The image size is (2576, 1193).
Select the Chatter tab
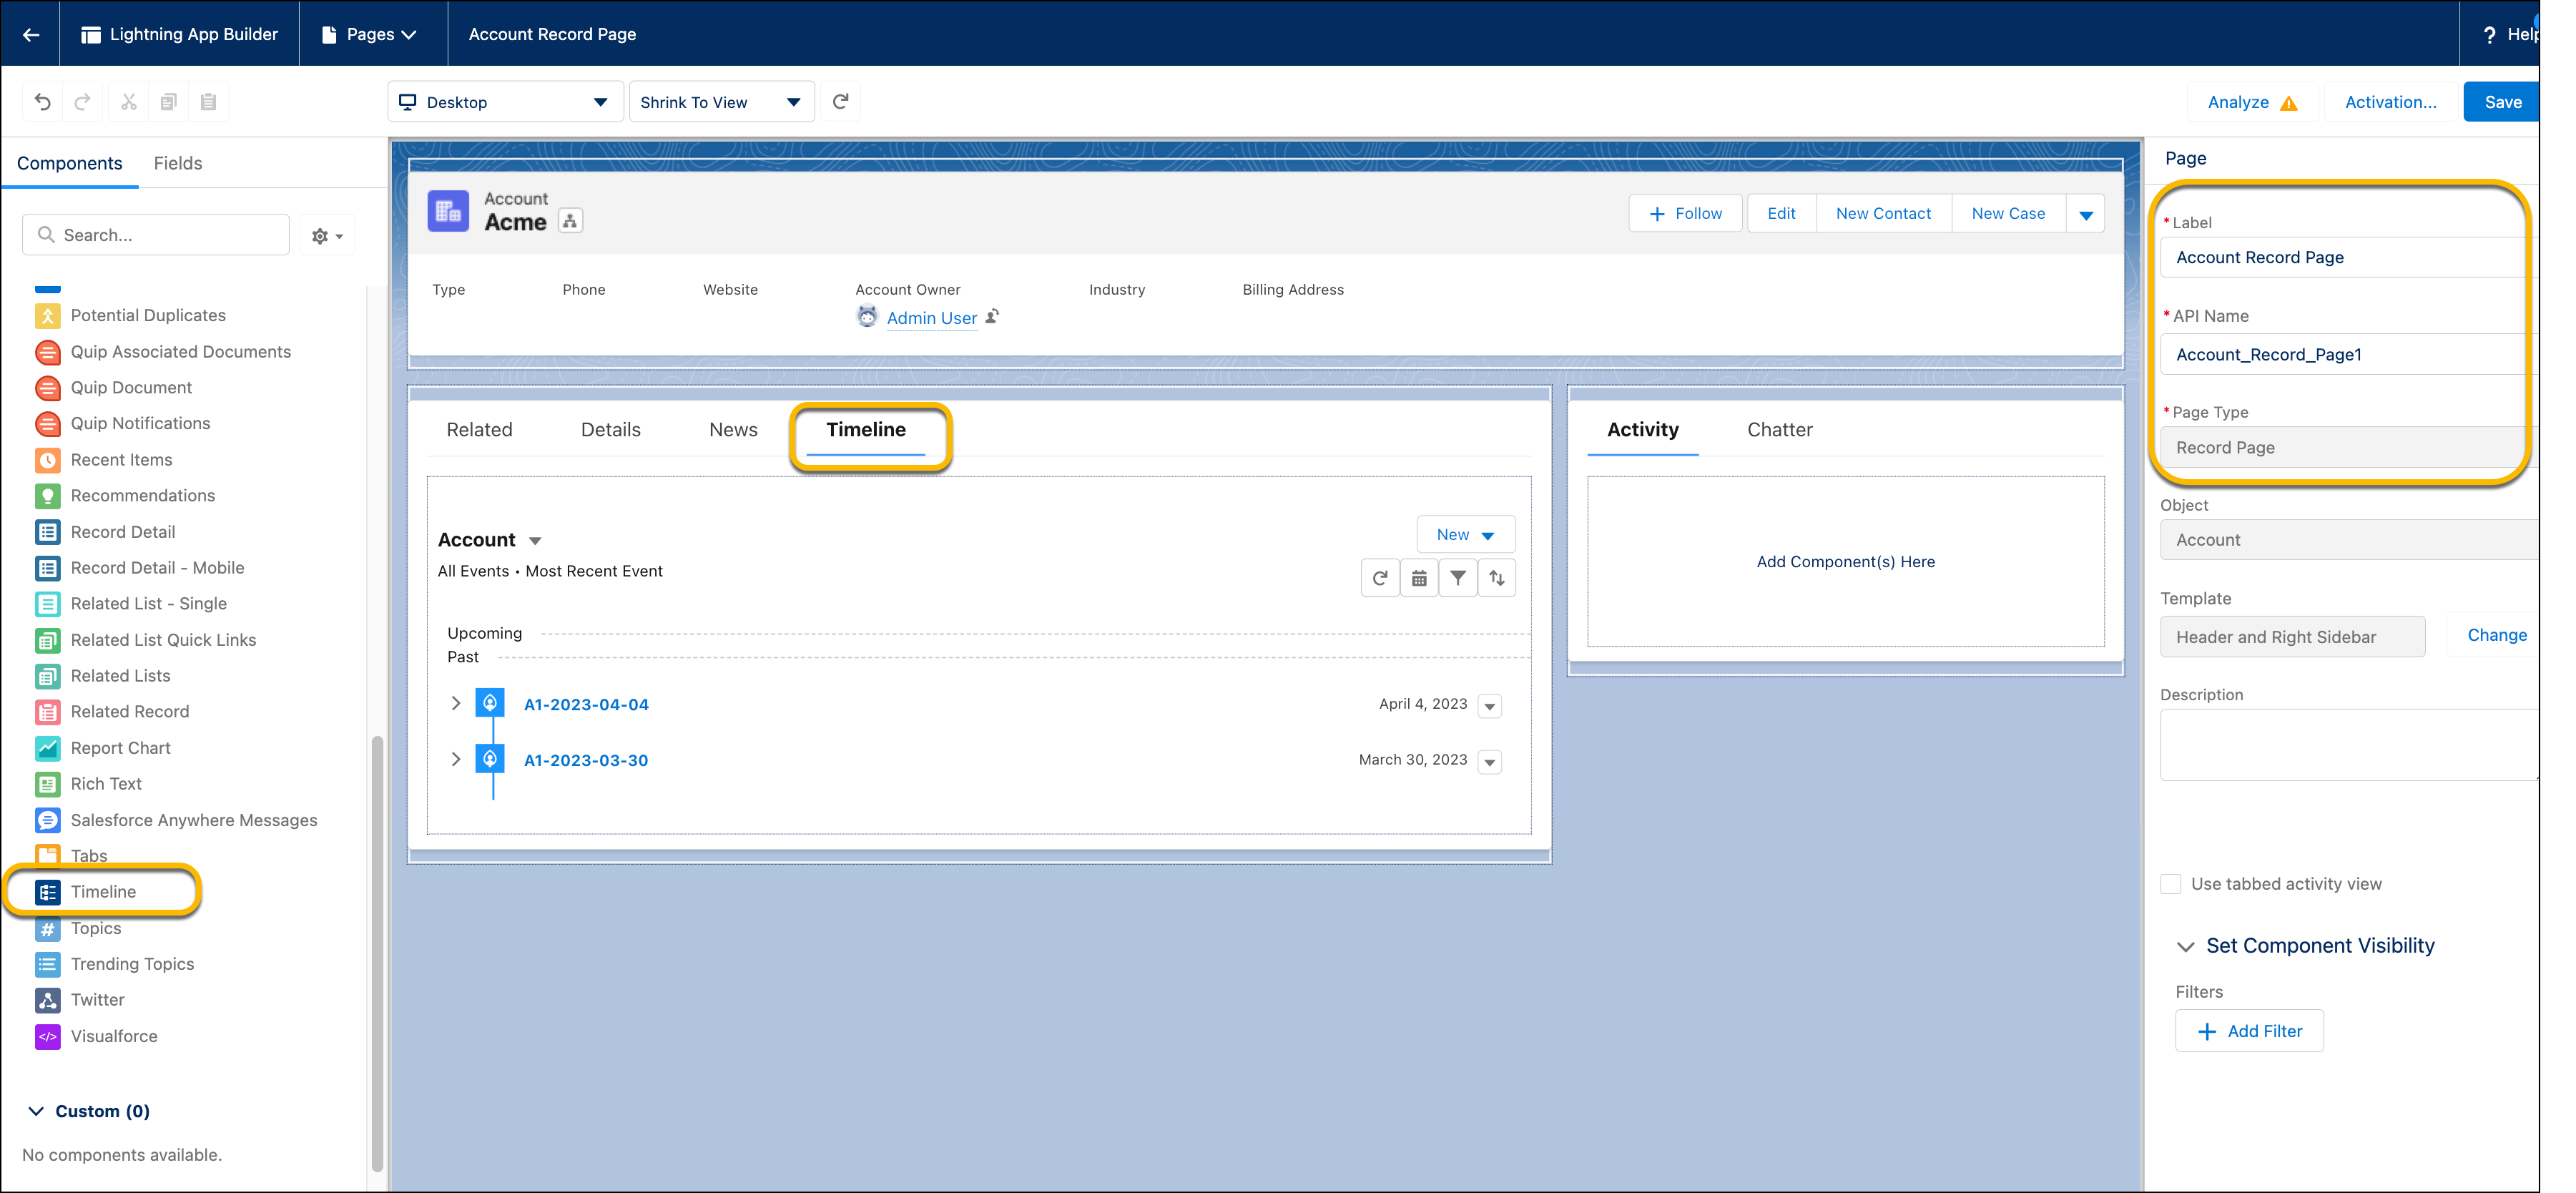(1779, 430)
